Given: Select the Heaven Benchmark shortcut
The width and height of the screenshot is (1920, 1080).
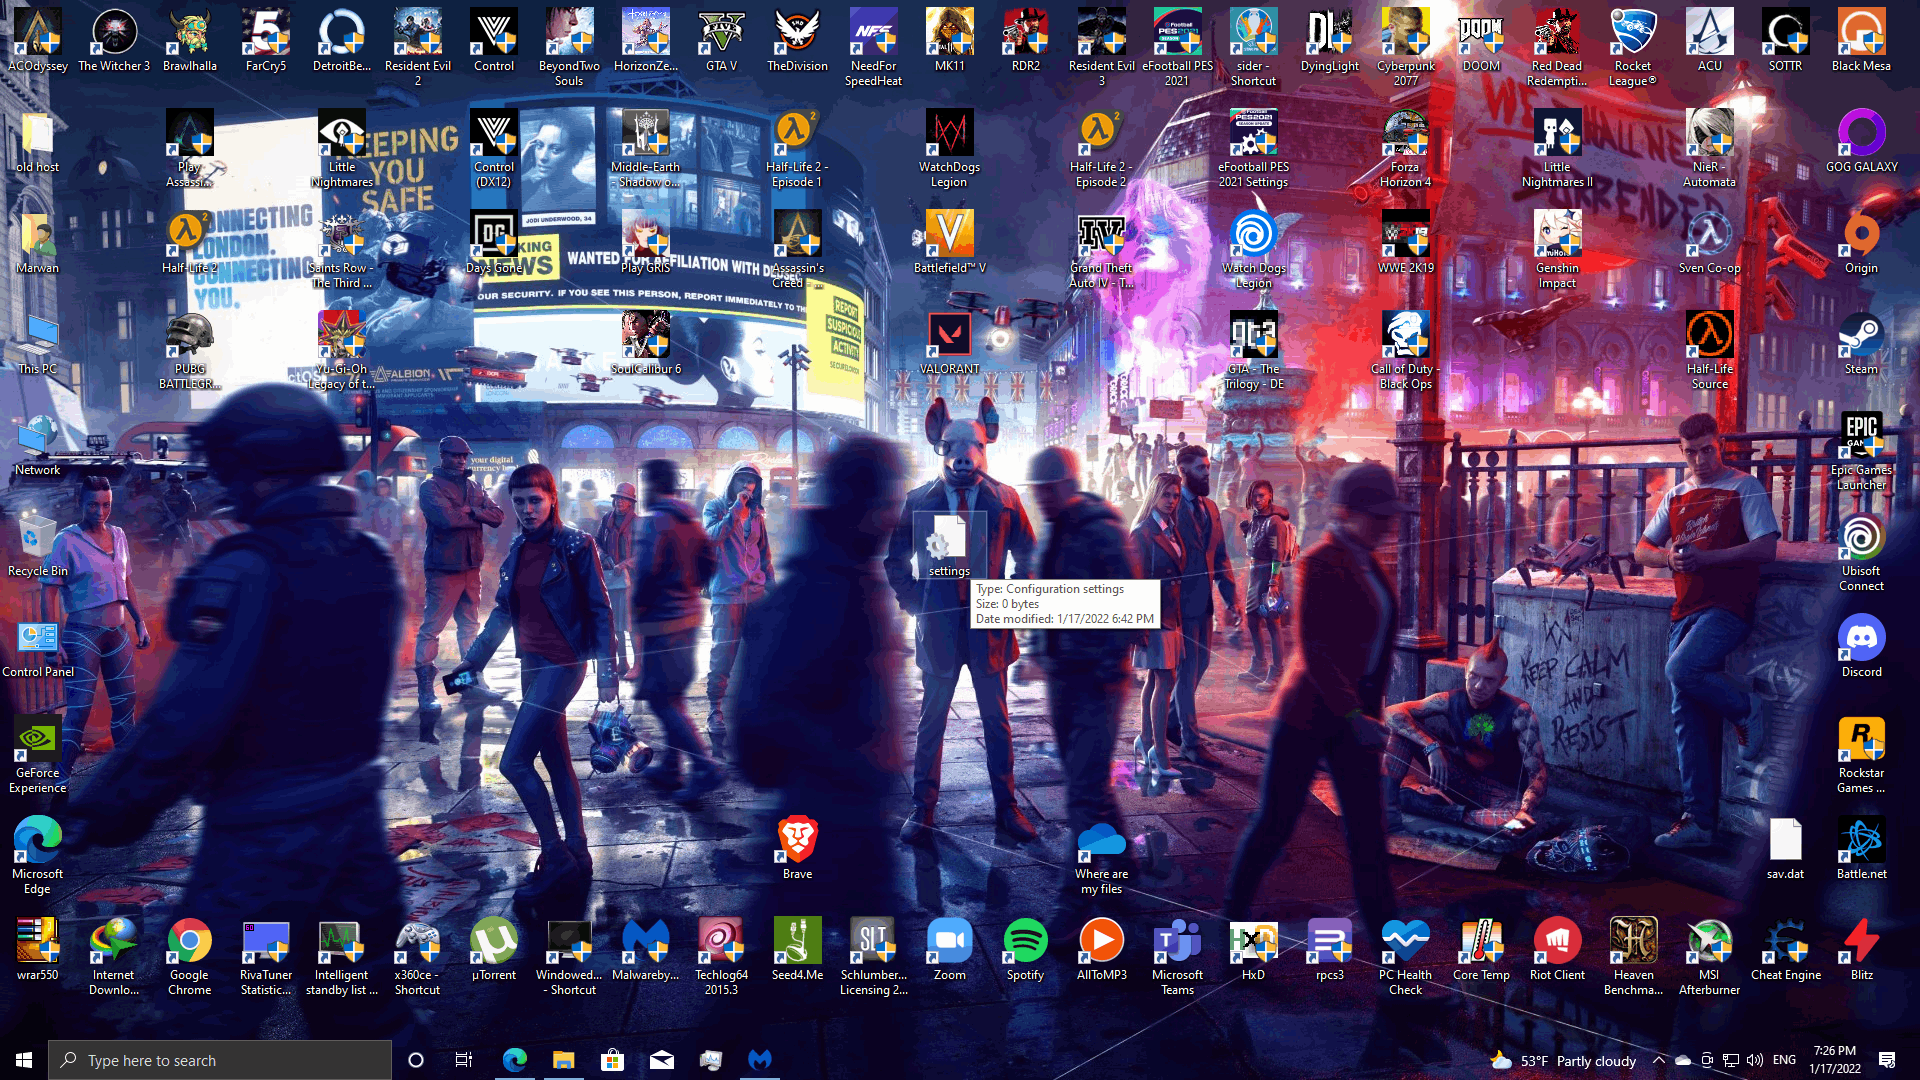Looking at the screenshot, I should [1633, 956].
